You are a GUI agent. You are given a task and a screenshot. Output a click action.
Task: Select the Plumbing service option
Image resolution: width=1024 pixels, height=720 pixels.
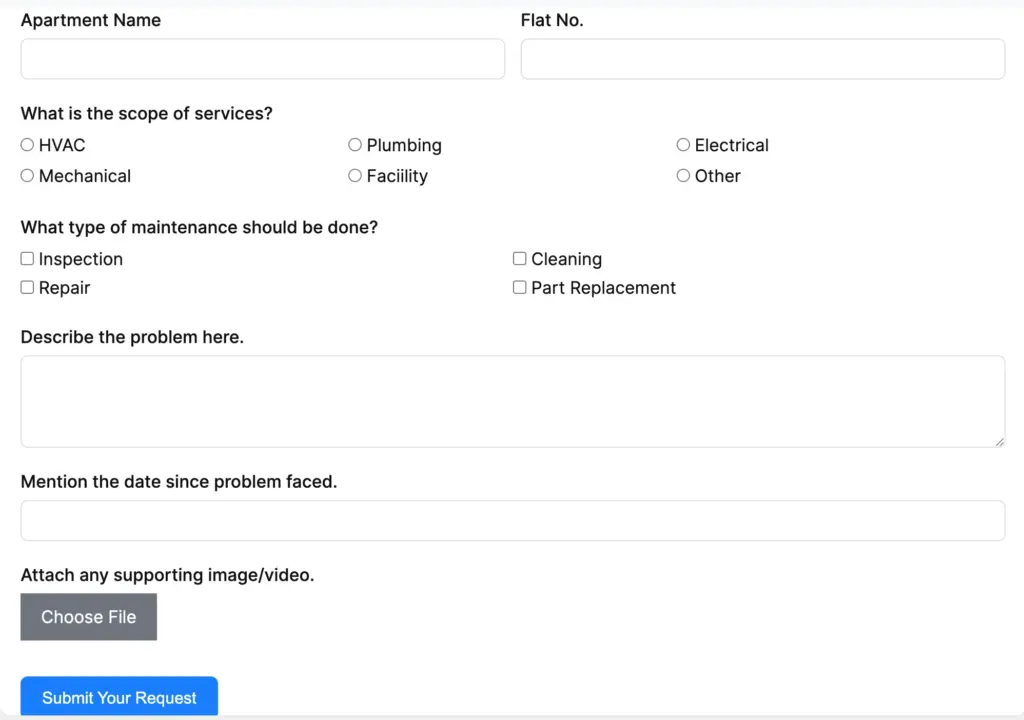click(x=355, y=145)
